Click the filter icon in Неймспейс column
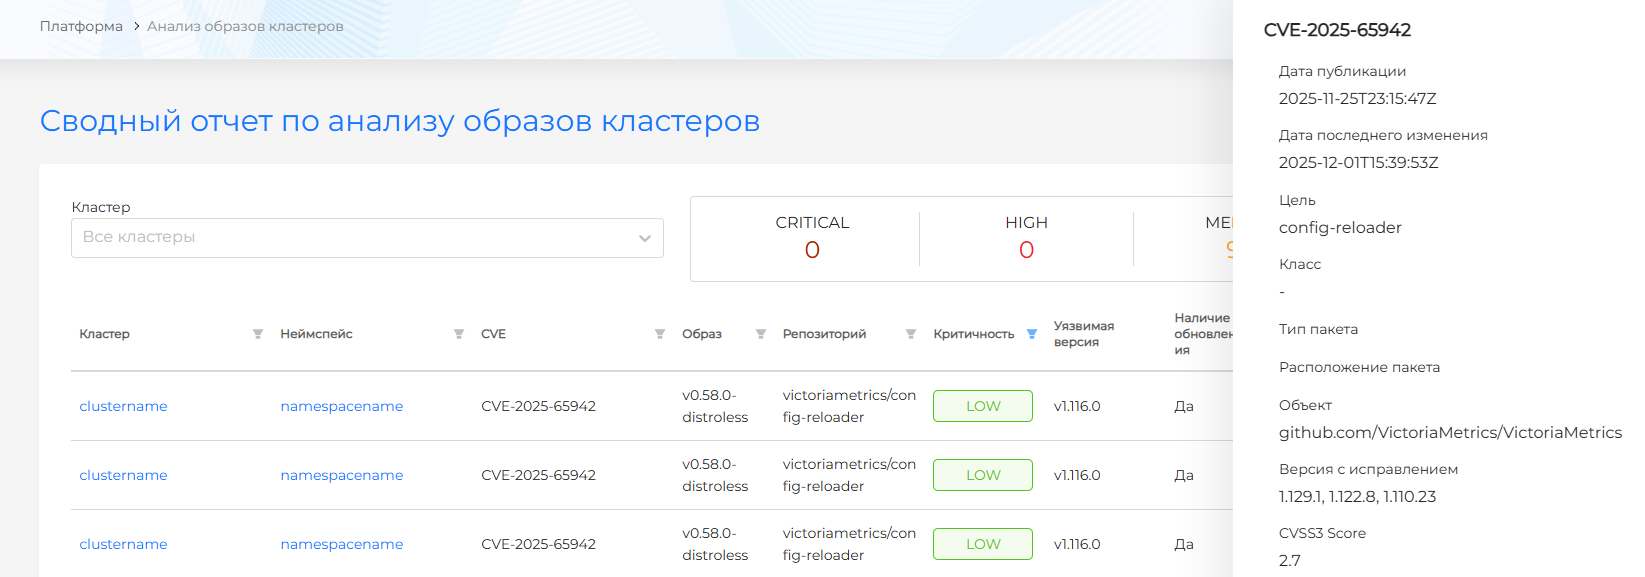 [459, 334]
